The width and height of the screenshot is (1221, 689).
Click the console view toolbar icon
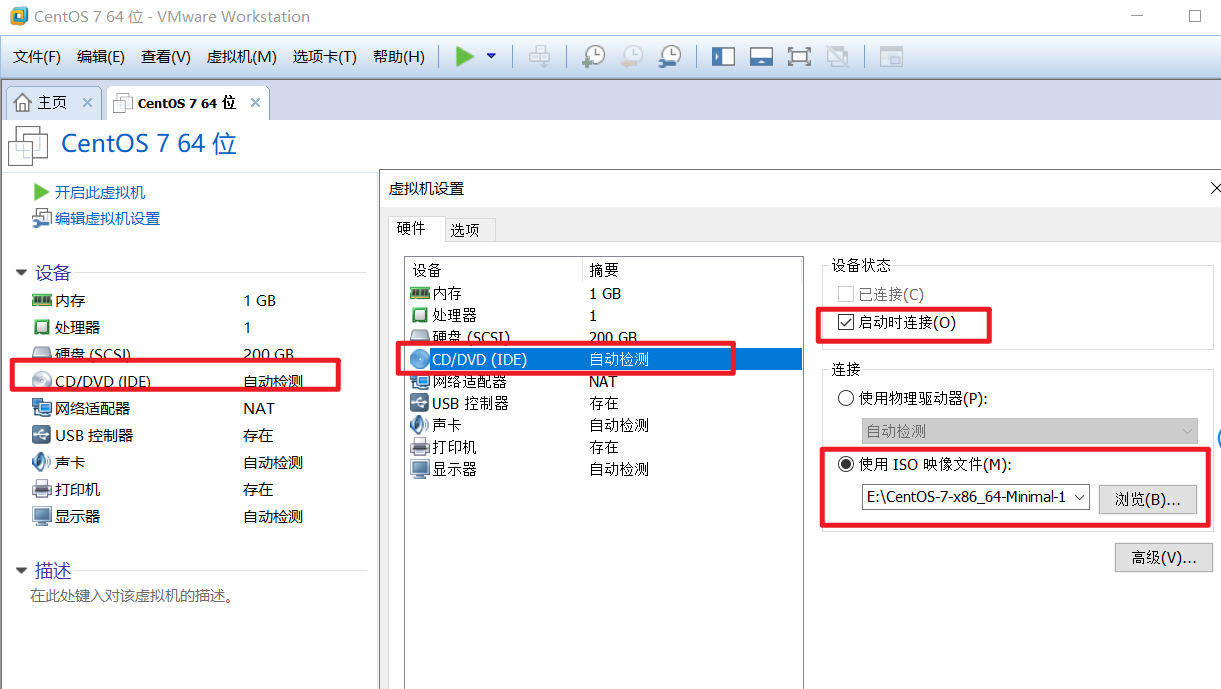(890, 56)
